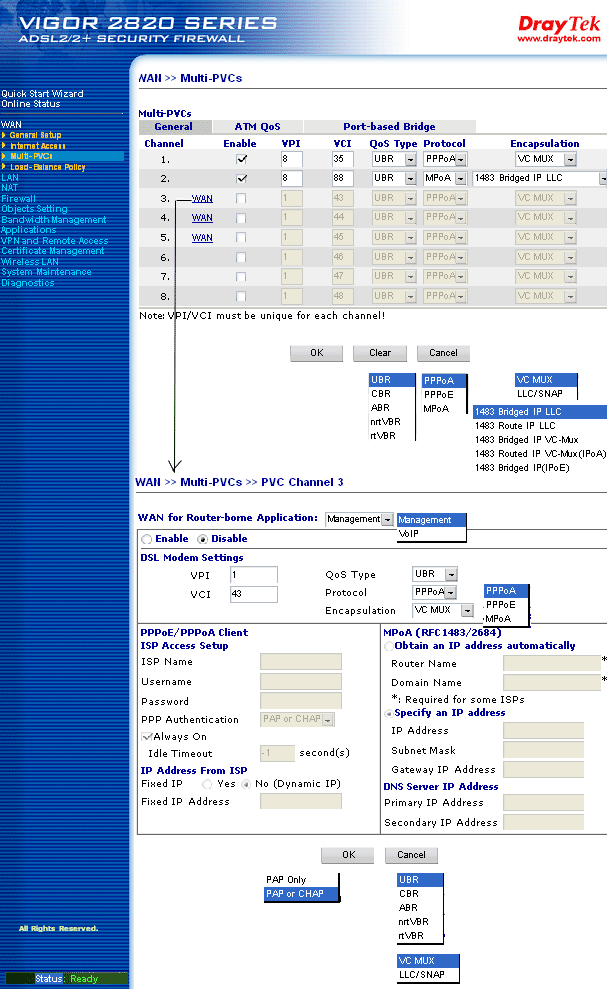Open Diagnostics menu
Image resolution: width=607 pixels, height=992 pixels.
(28, 283)
